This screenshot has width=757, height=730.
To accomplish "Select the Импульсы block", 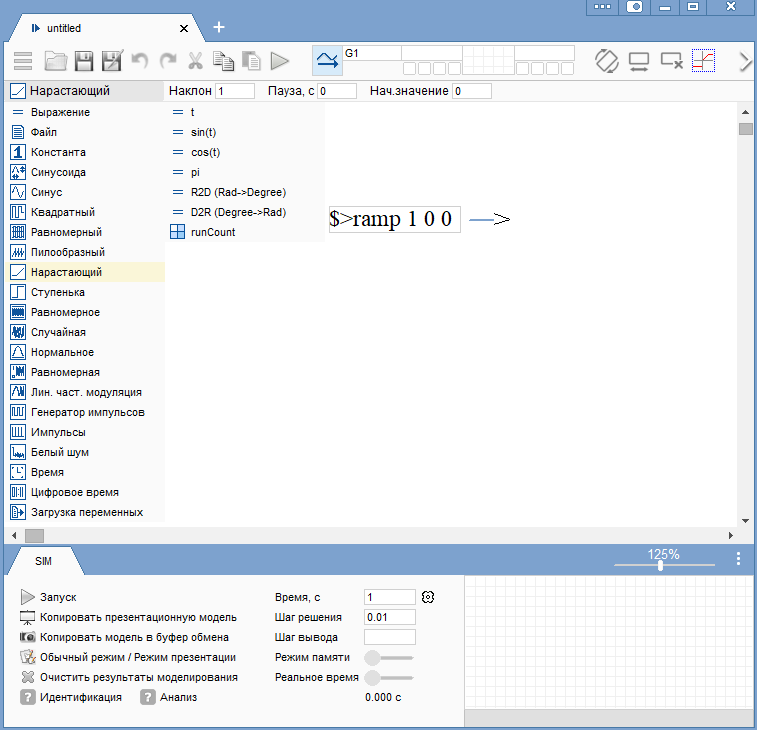I will click(87, 432).
